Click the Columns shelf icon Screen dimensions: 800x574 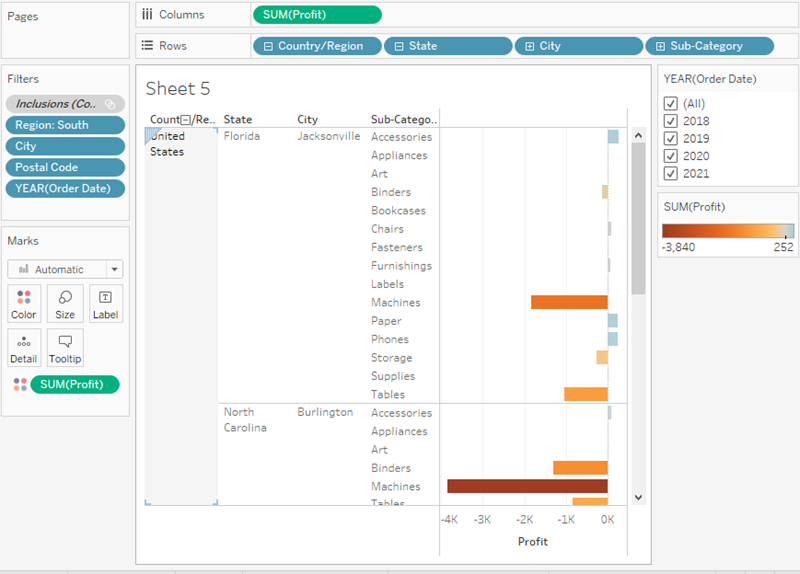point(147,14)
